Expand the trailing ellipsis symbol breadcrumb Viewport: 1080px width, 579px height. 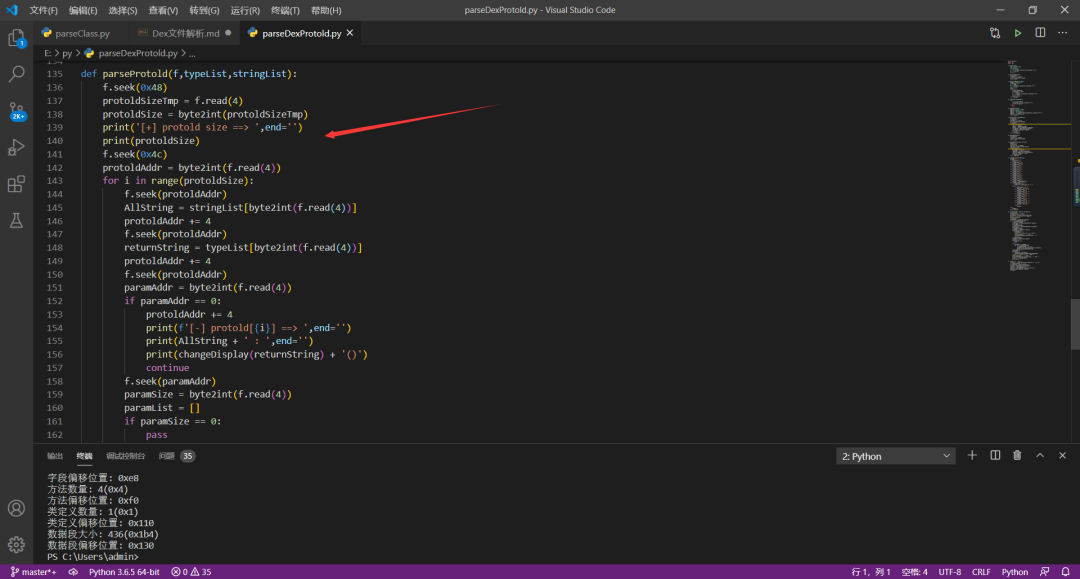(192, 53)
